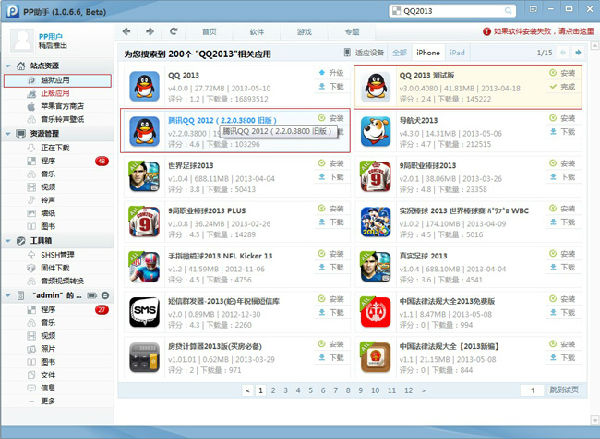Image resolution: width=600 pixels, height=439 pixels.
Task: Click the 真实足球 2013 app icon
Action: tap(376, 267)
